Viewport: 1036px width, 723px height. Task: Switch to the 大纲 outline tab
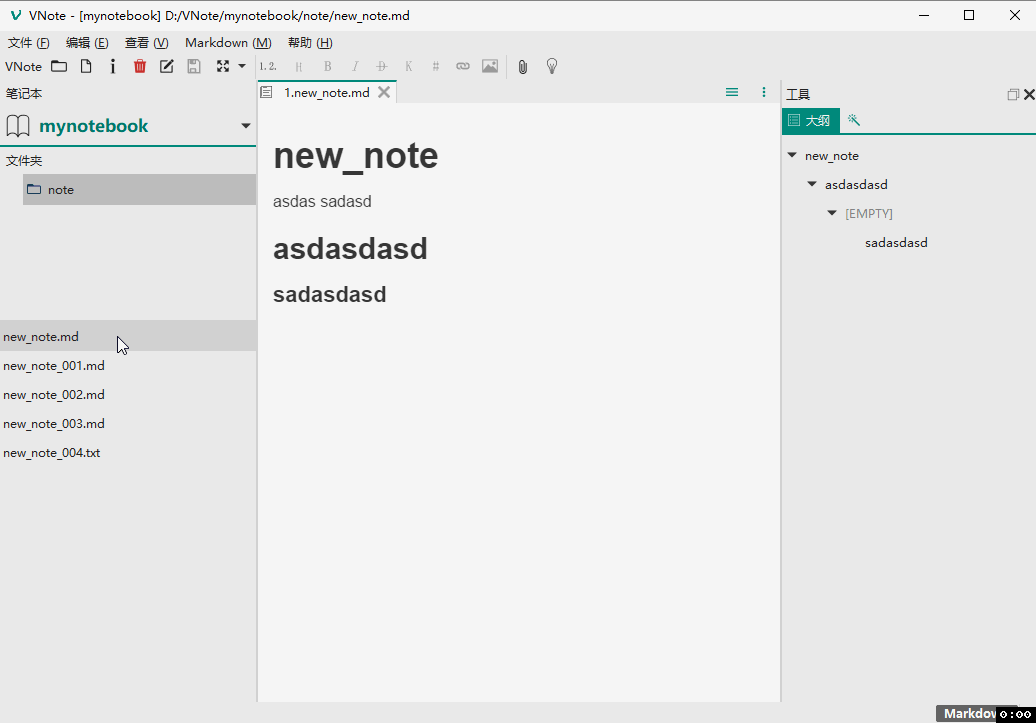coord(811,120)
